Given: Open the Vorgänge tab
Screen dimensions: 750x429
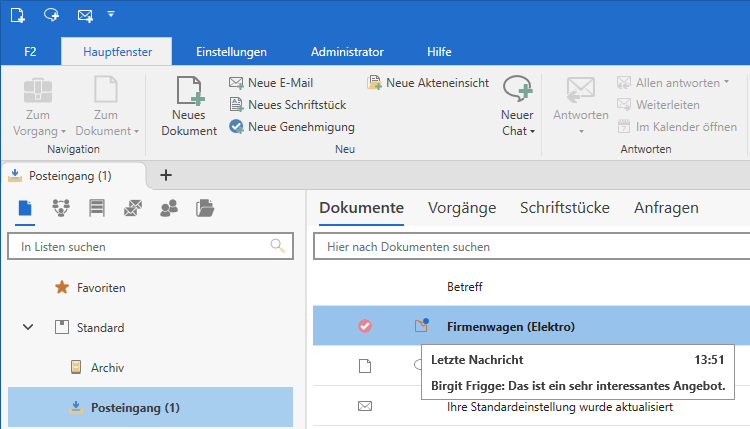Looking at the screenshot, I should coord(462,208).
